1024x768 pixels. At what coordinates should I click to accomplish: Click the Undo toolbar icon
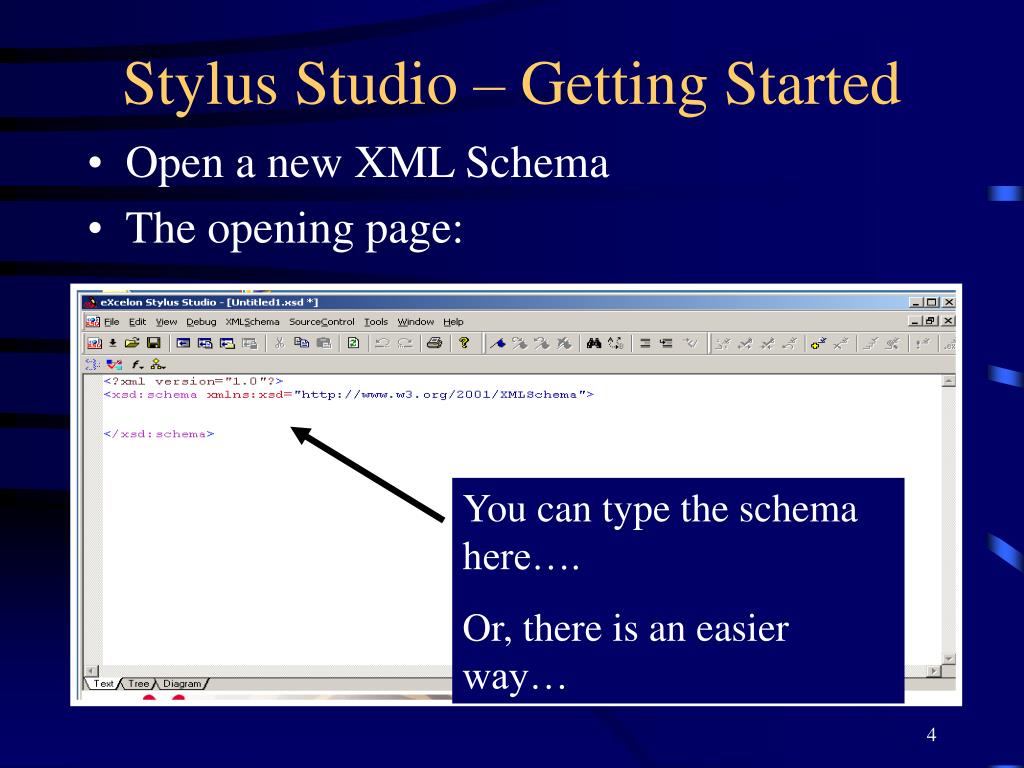click(383, 343)
